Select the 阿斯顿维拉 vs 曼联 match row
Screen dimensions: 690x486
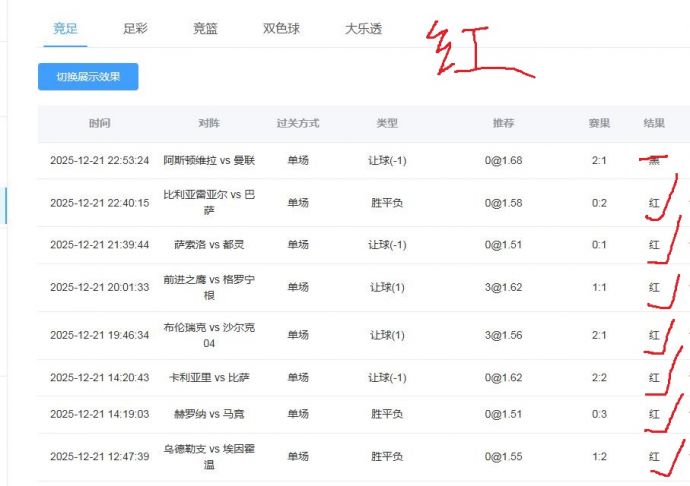click(209, 160)
